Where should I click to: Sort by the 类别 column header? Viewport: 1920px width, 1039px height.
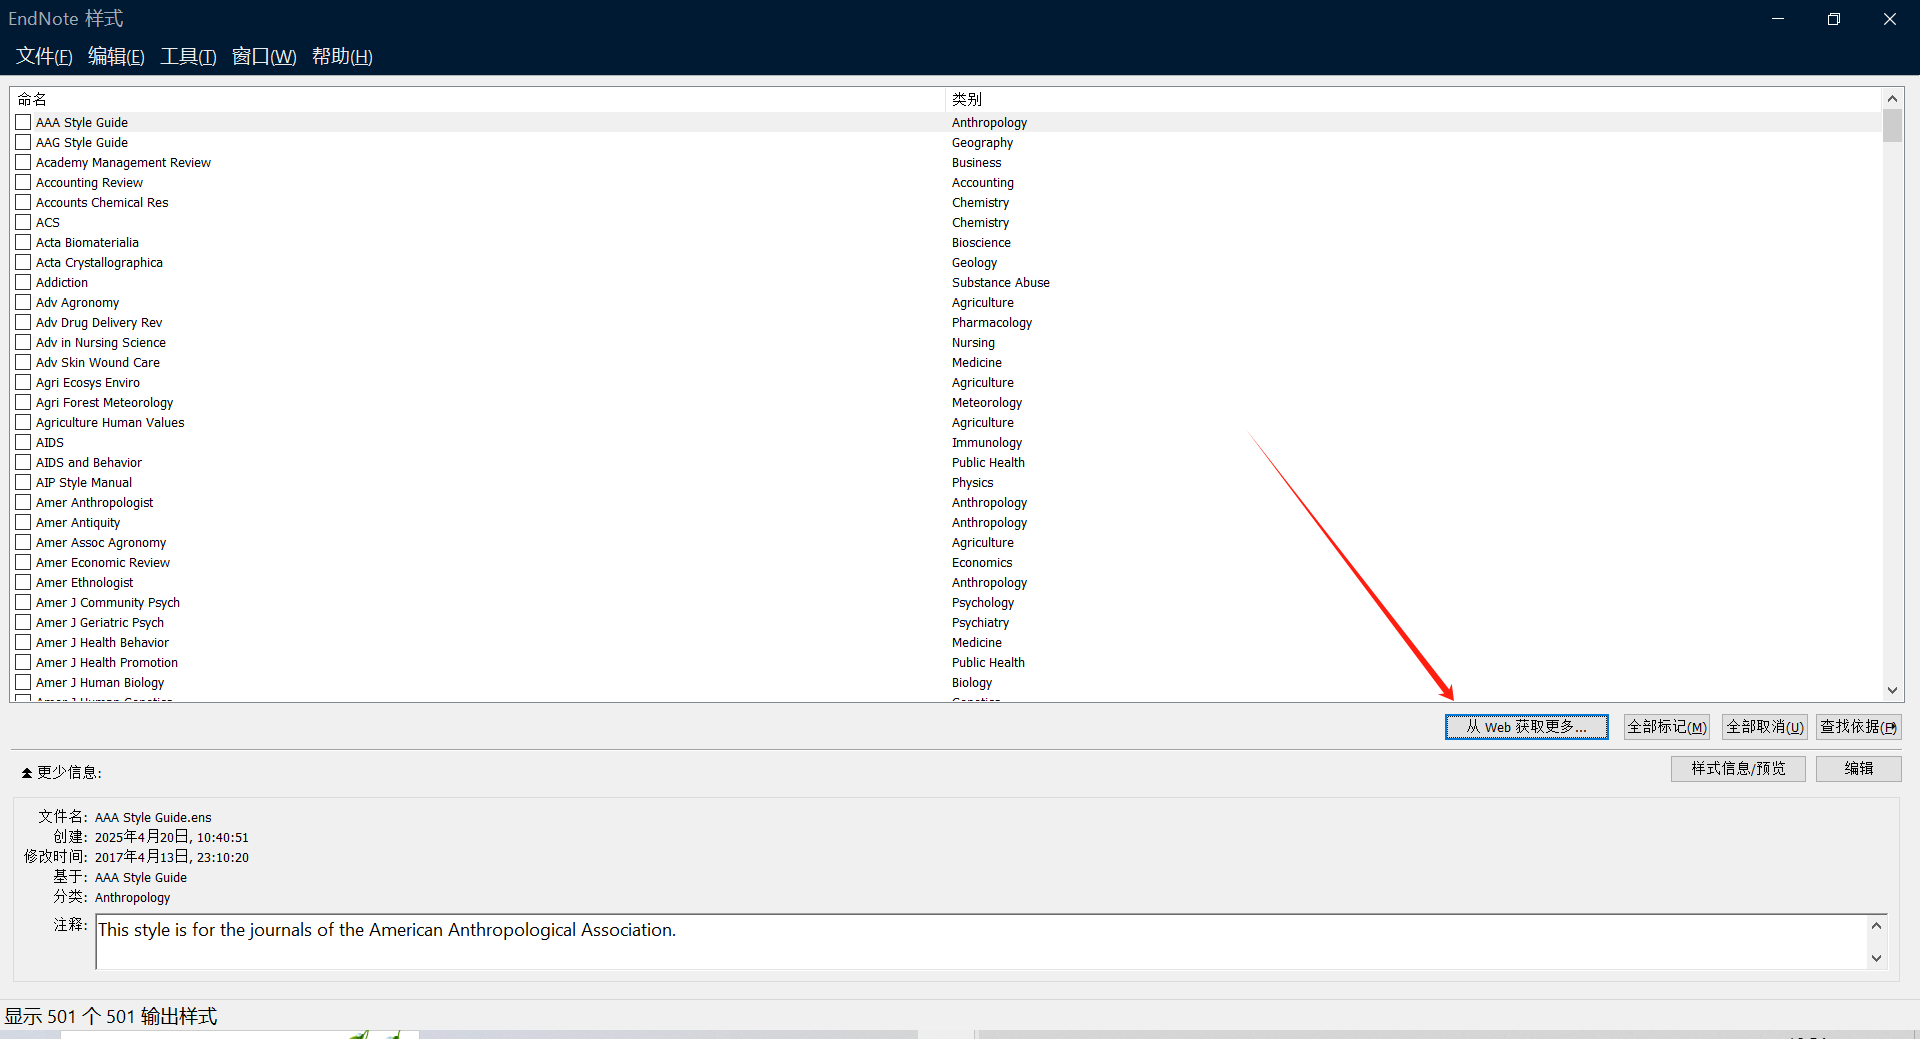coord(1413,99)
